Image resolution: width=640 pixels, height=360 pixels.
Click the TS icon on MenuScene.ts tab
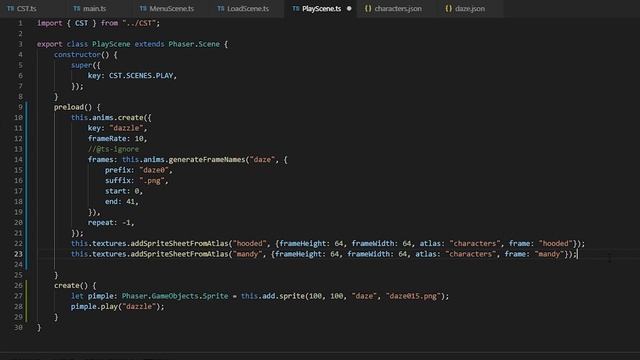coord(143,9)
